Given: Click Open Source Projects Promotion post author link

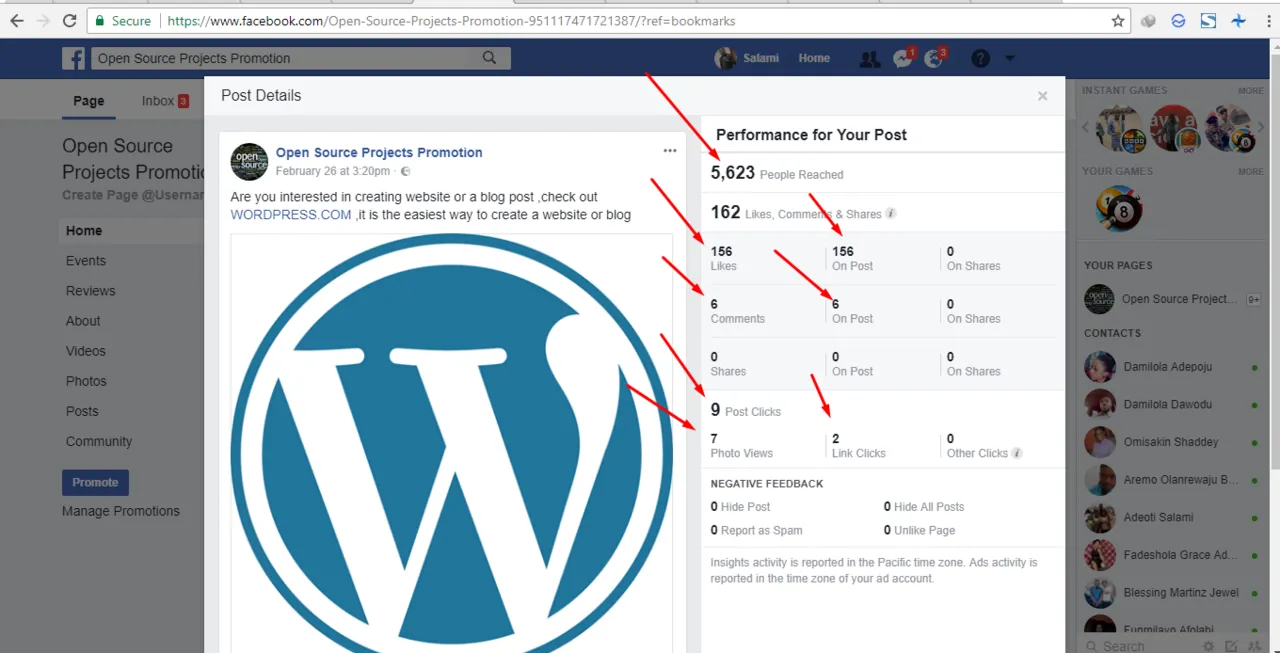Looking at the screenshot, I should (x=379, y=153).
